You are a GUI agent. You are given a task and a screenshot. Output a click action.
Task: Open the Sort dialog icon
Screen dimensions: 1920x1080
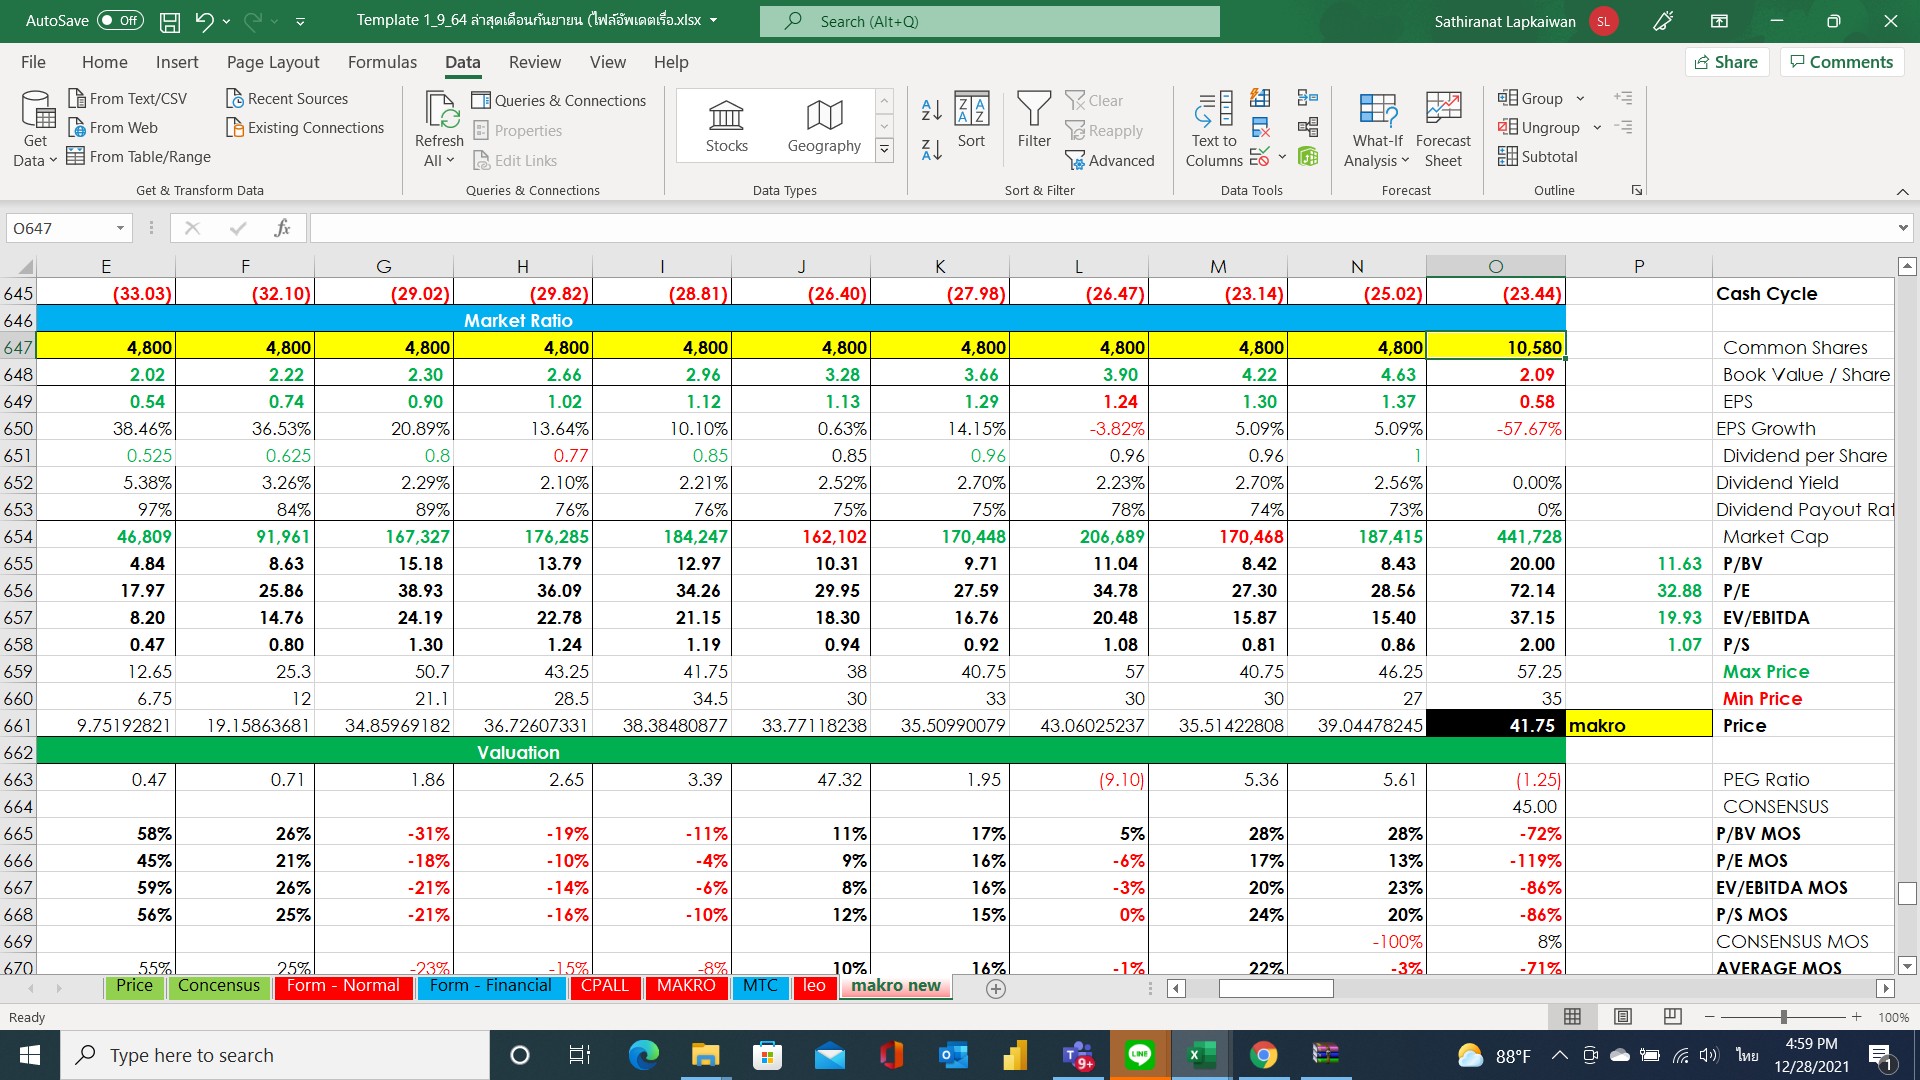click(971, 120)
